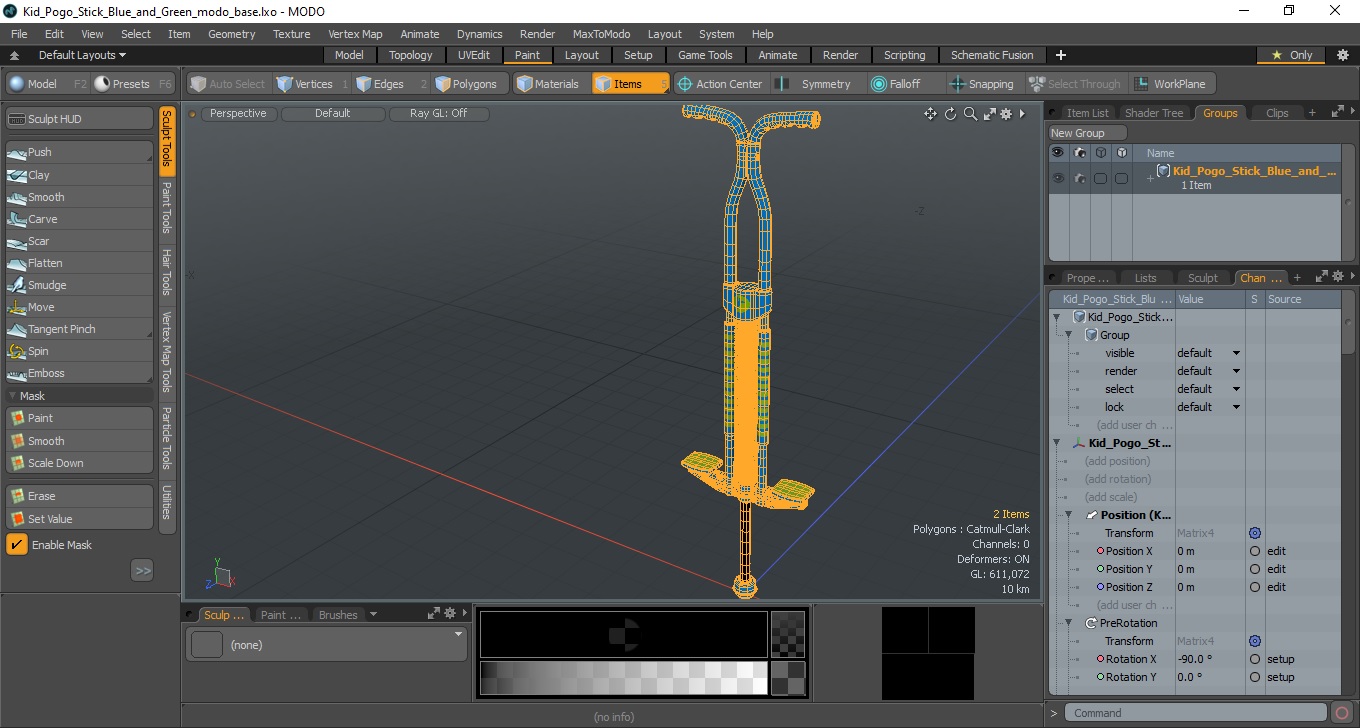Select the Tangent Pinch tool

[x=80, y=329]
